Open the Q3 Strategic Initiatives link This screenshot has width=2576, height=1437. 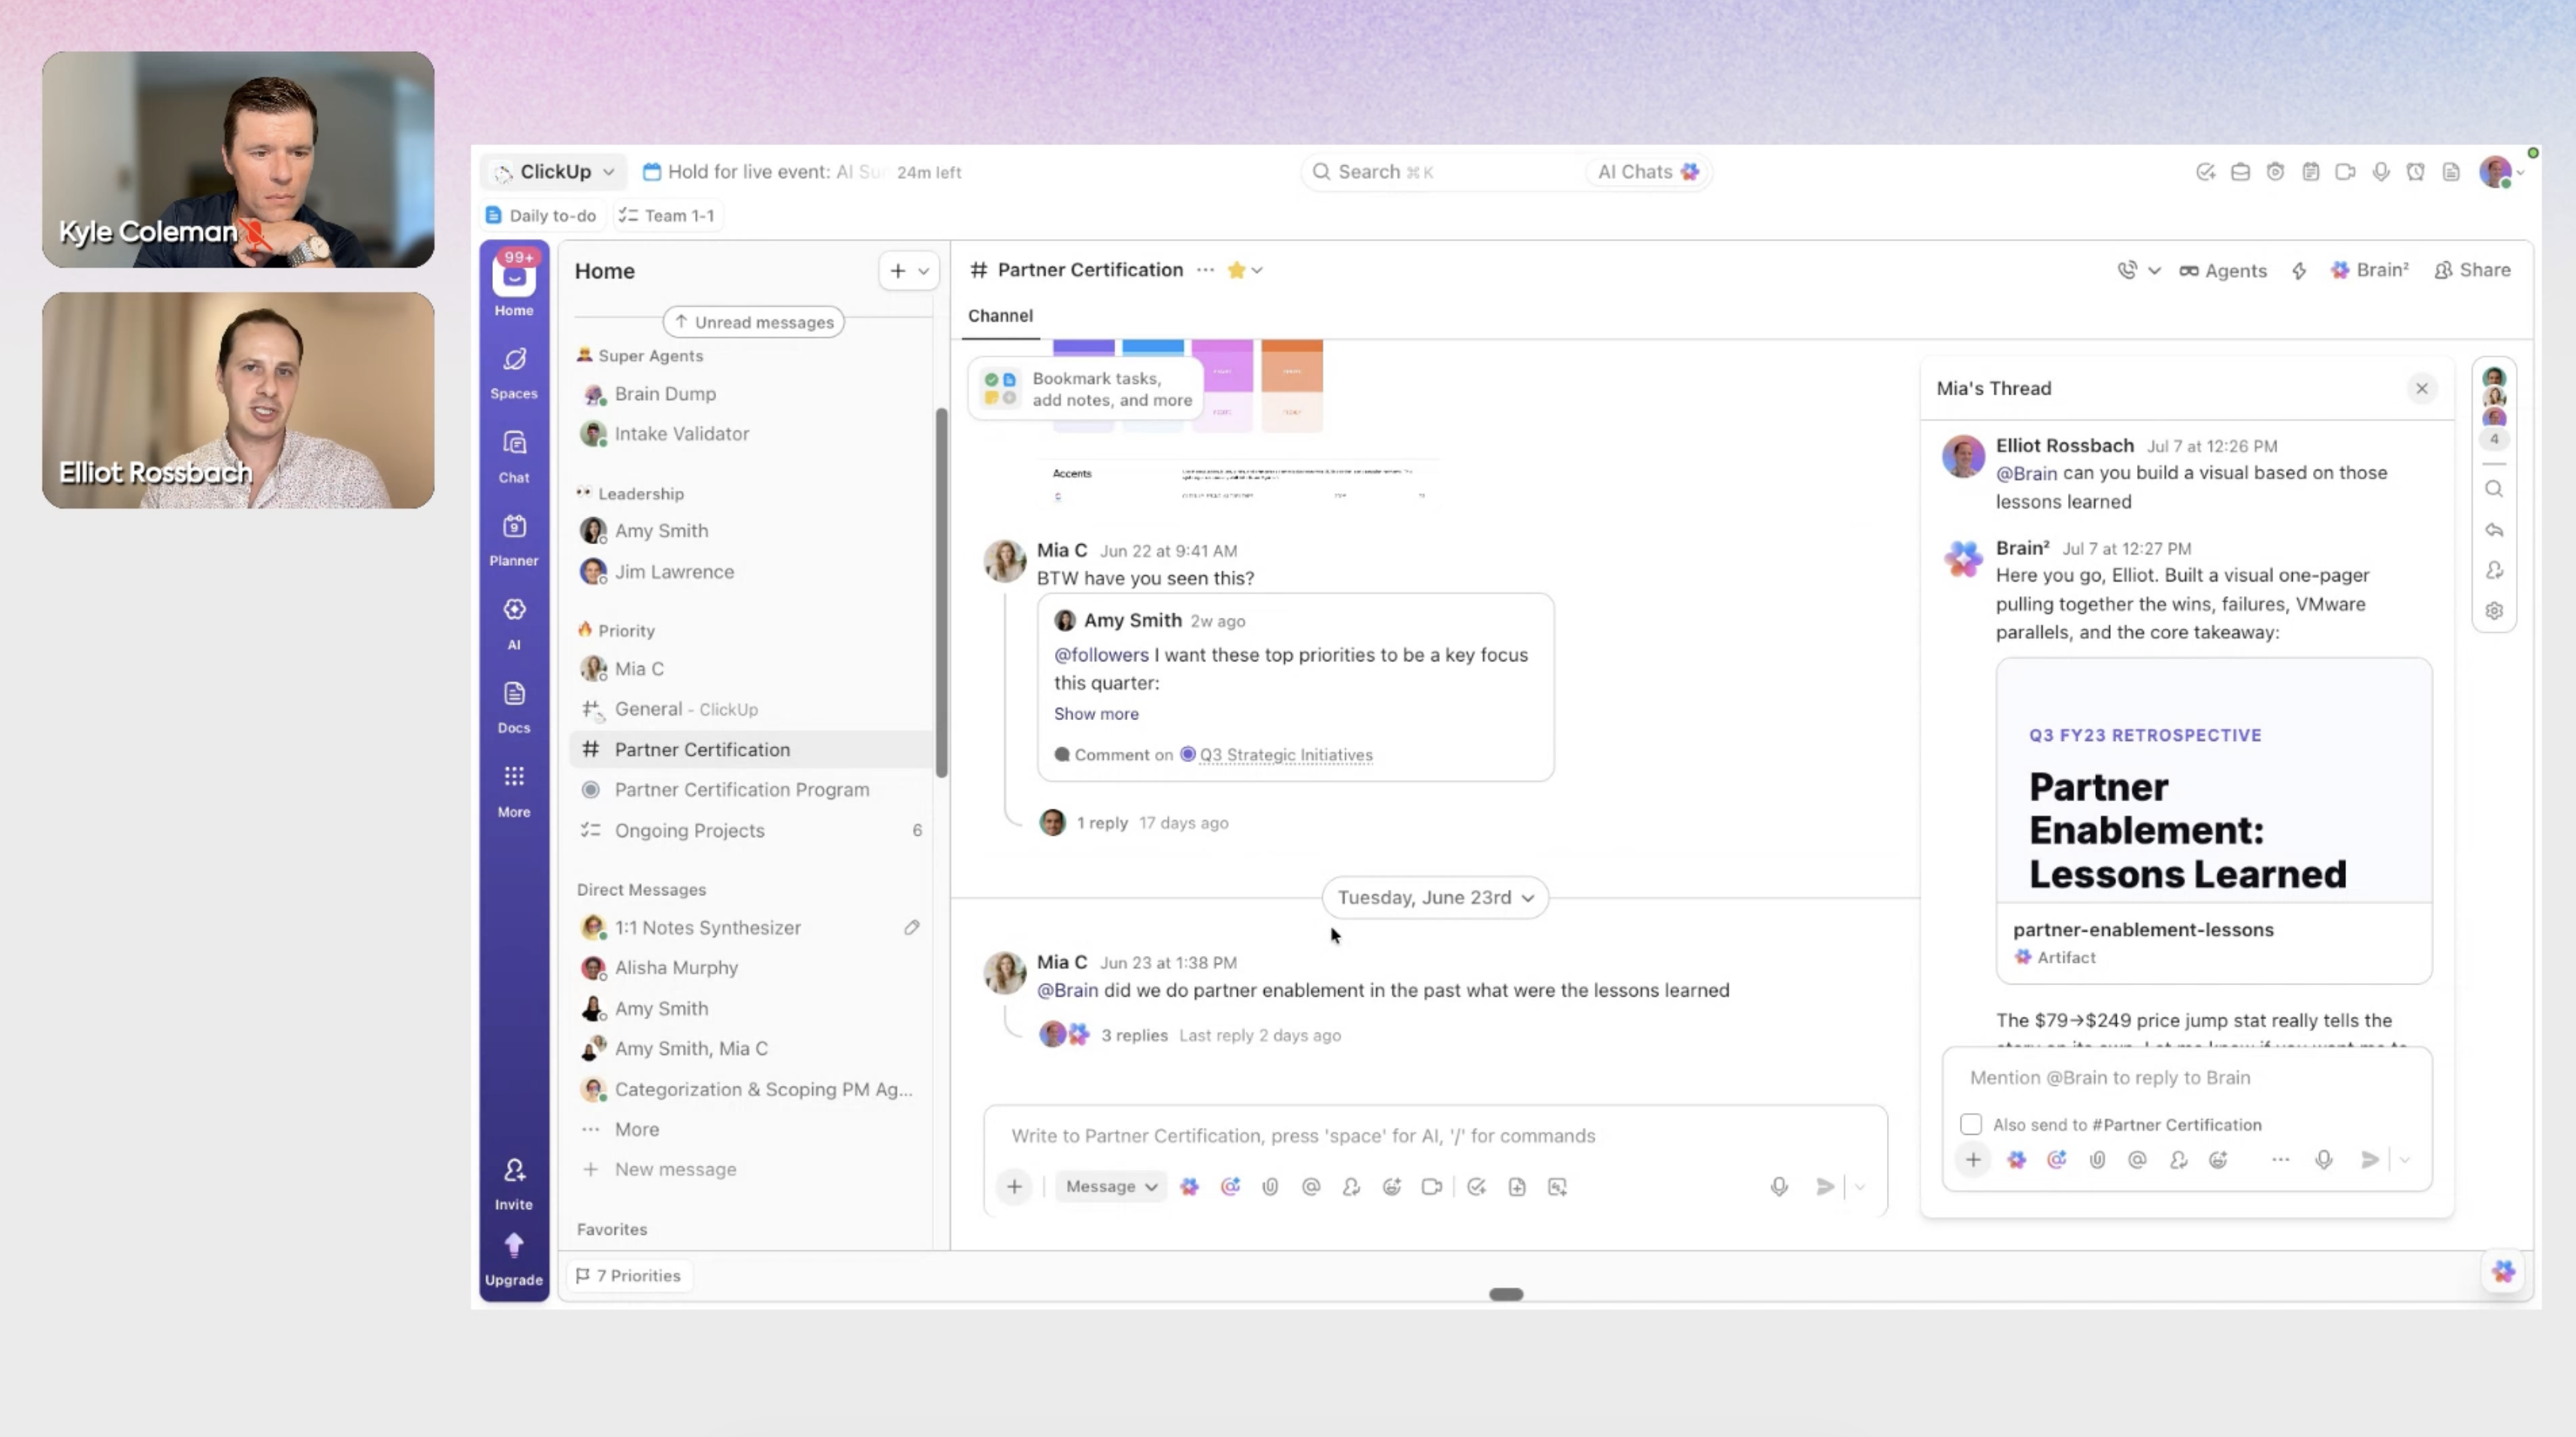[x=1285, y=754]
